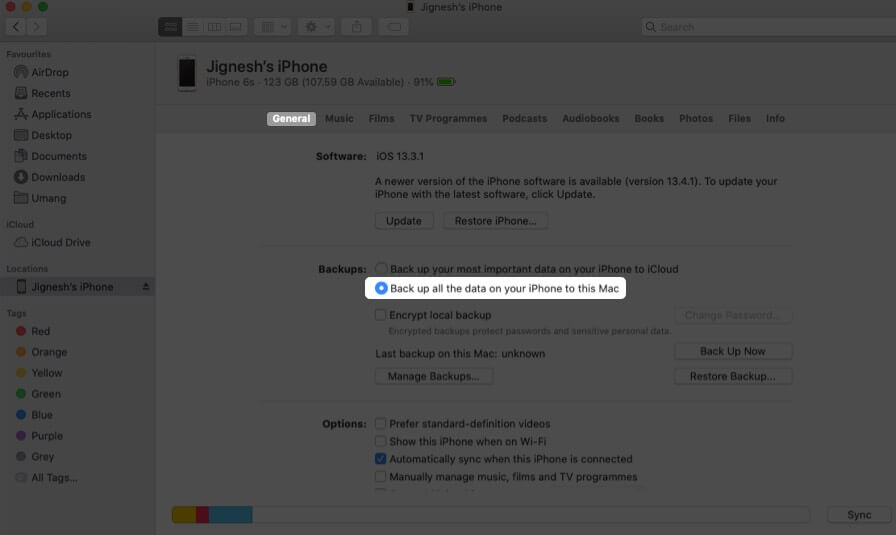Select back up to this Mac option
Image resolution: width=896 pixels, height=535 pixels.
tap(381, 288)
